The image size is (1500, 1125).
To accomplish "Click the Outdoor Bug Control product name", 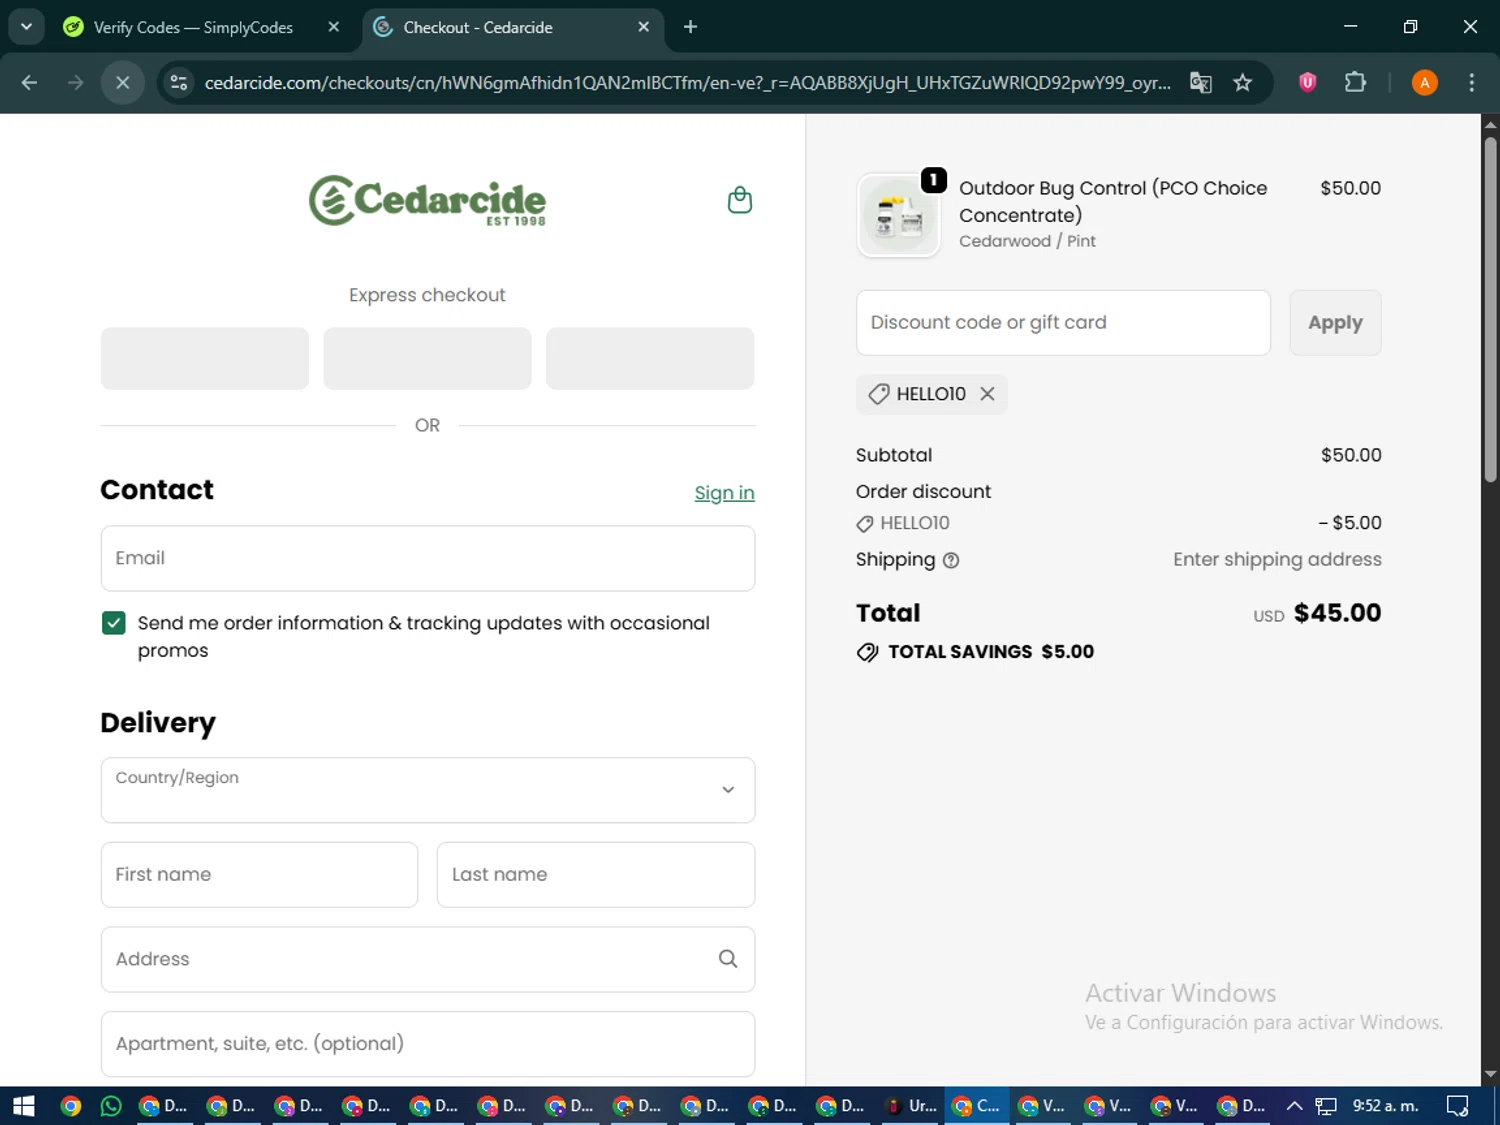I will pyautogui.click(x=1113, y=201).
